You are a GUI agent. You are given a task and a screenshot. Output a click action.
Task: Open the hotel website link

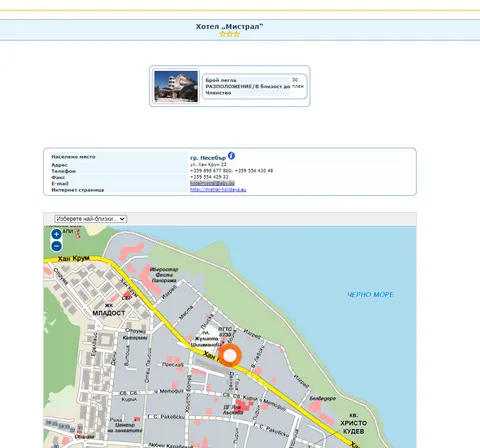[x=218, y=190]
